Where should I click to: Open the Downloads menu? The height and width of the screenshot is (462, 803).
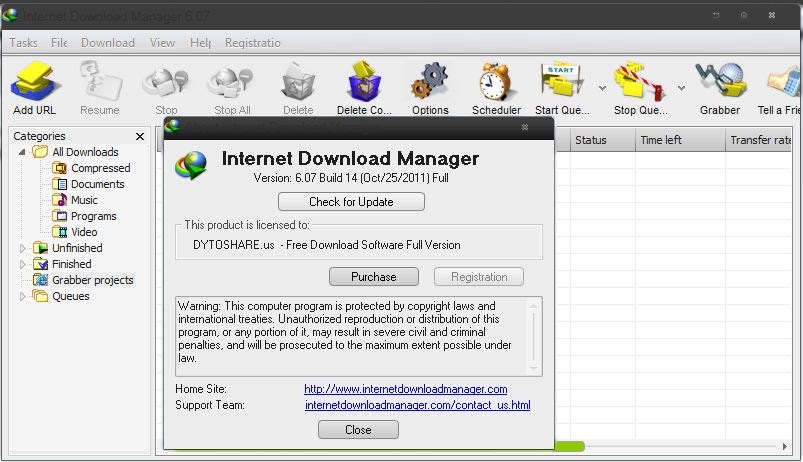[x=108, y=43]
